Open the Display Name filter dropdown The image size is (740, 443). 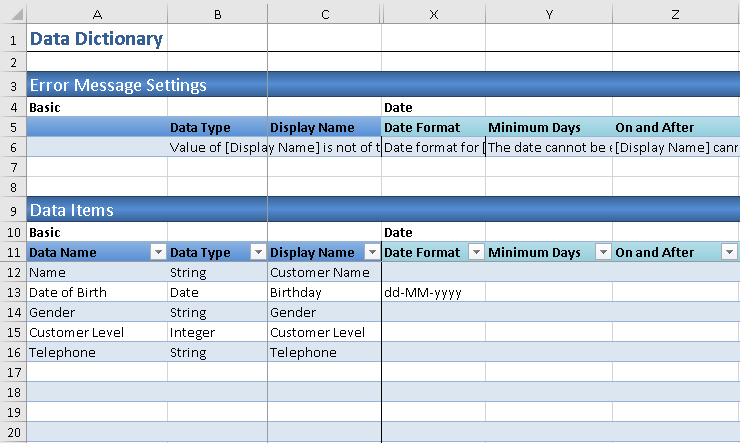(x=371, y=253)
